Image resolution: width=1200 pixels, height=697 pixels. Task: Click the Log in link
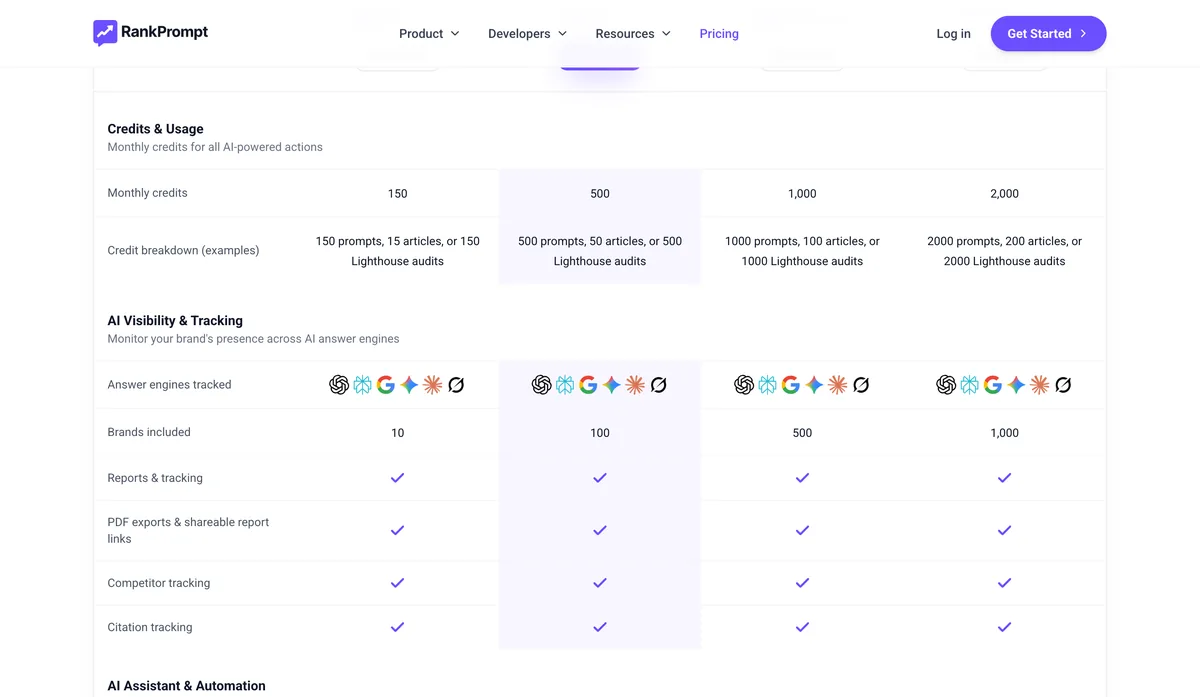click(x=953, y=34)
